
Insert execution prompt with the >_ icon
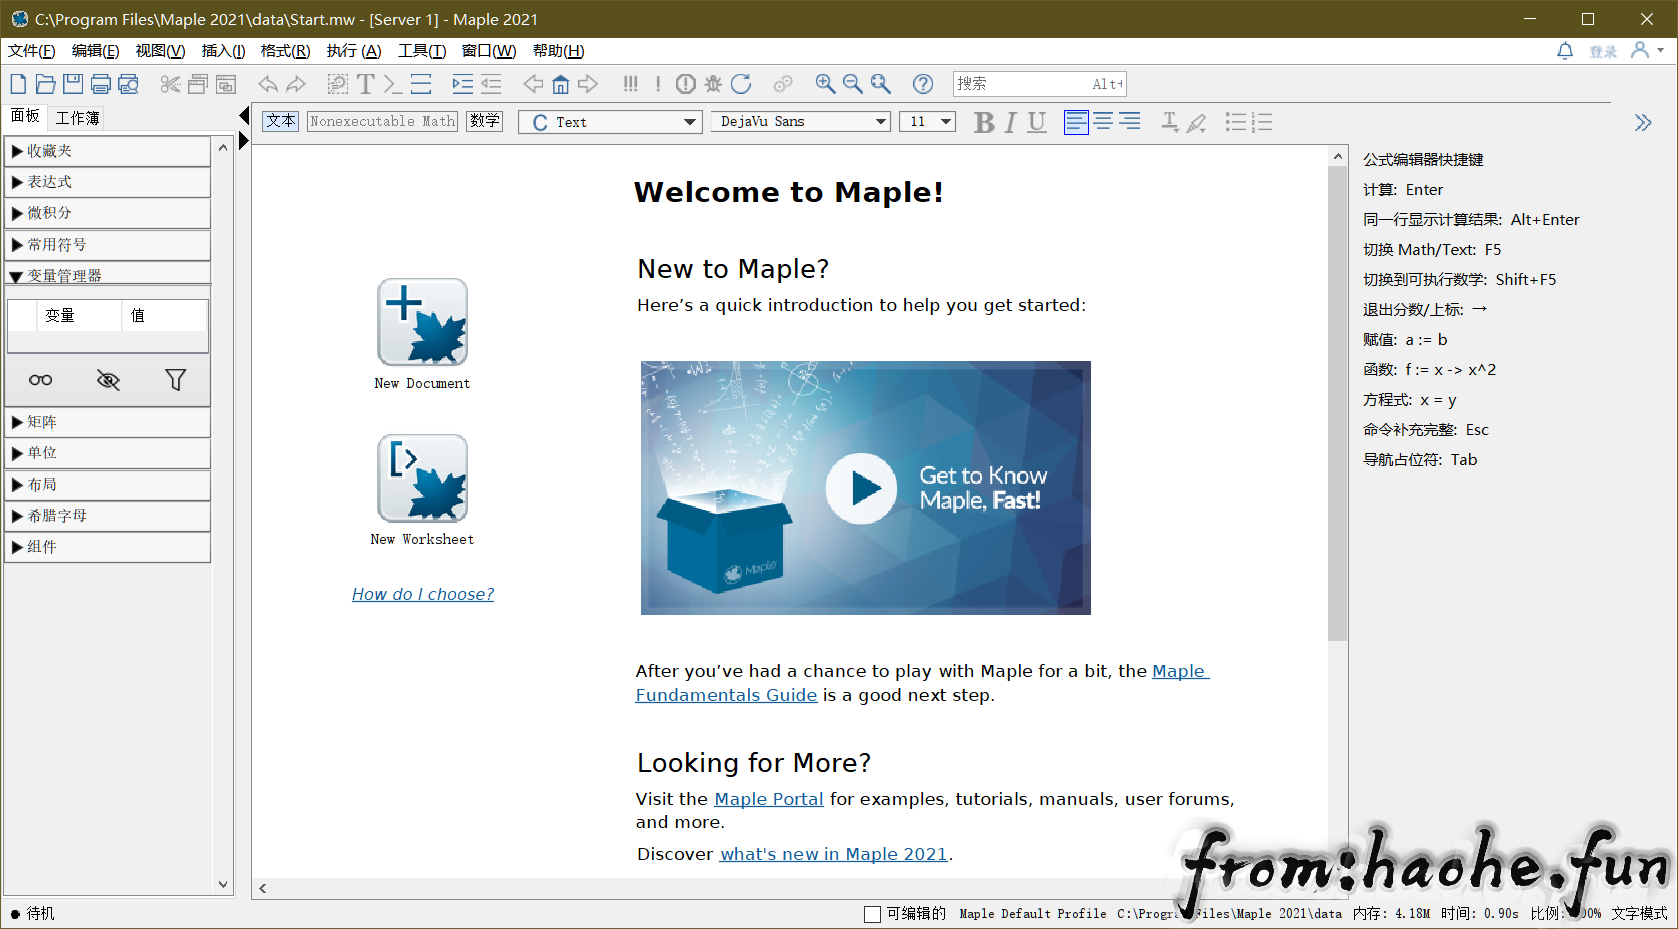coord(393,84)
